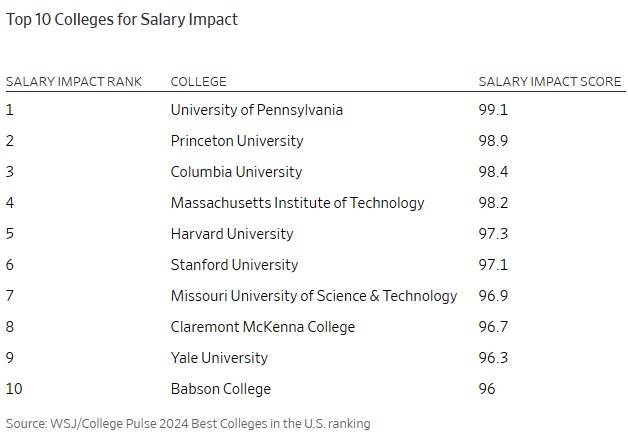Image resolution: width=628 pixels, height=442 pixels.
Task: Click the Top 10 Colleges title
Action: tap(122, 20)
